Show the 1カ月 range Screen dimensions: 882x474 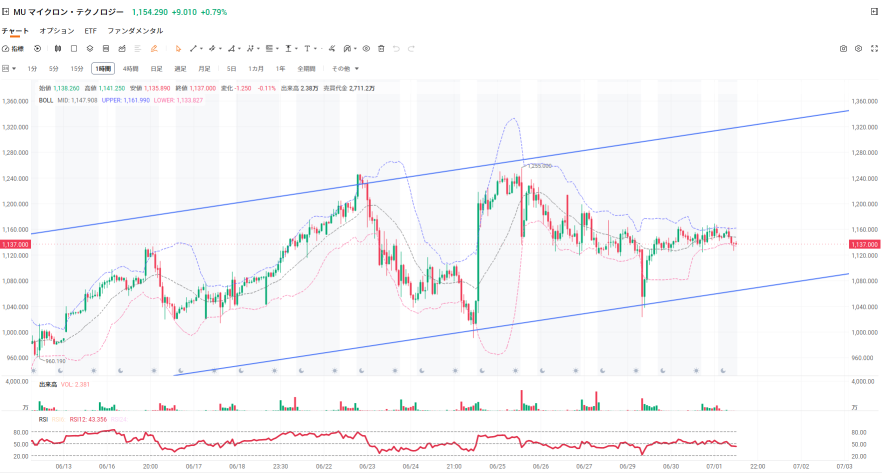pos(256,69)
